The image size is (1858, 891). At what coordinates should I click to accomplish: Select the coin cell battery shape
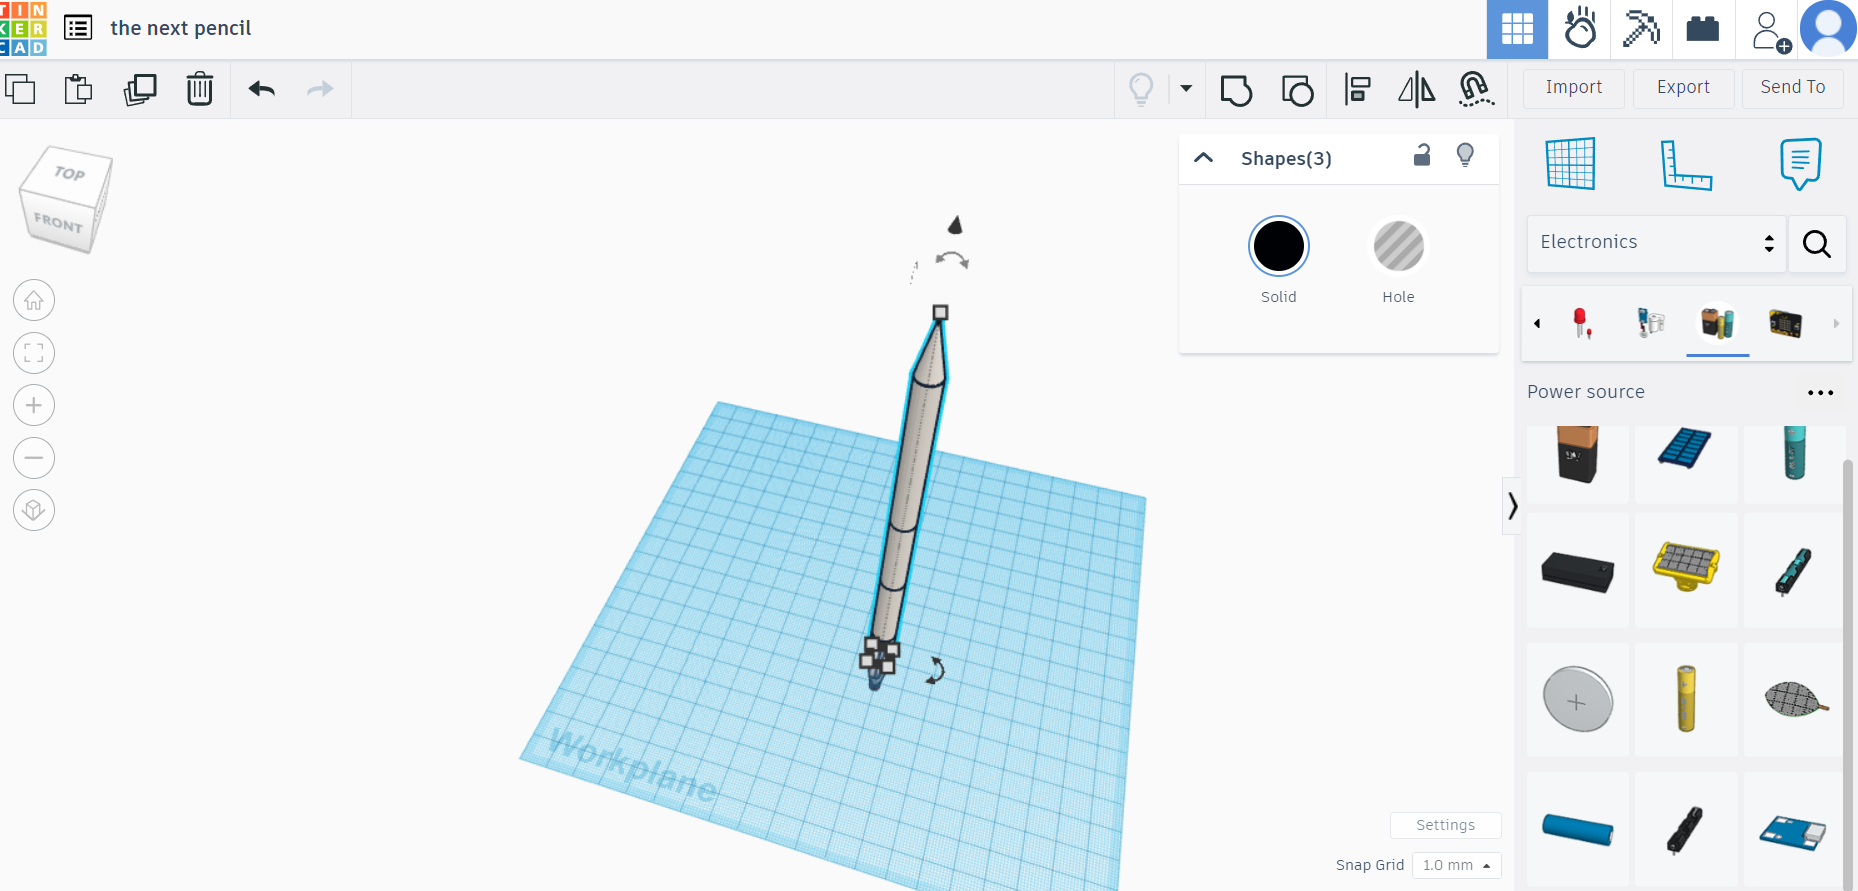1578,699
